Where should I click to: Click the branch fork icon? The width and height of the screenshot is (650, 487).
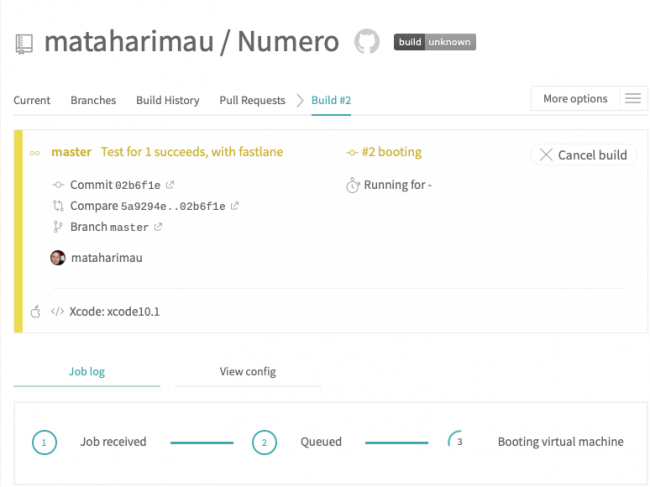coord(58,227)
